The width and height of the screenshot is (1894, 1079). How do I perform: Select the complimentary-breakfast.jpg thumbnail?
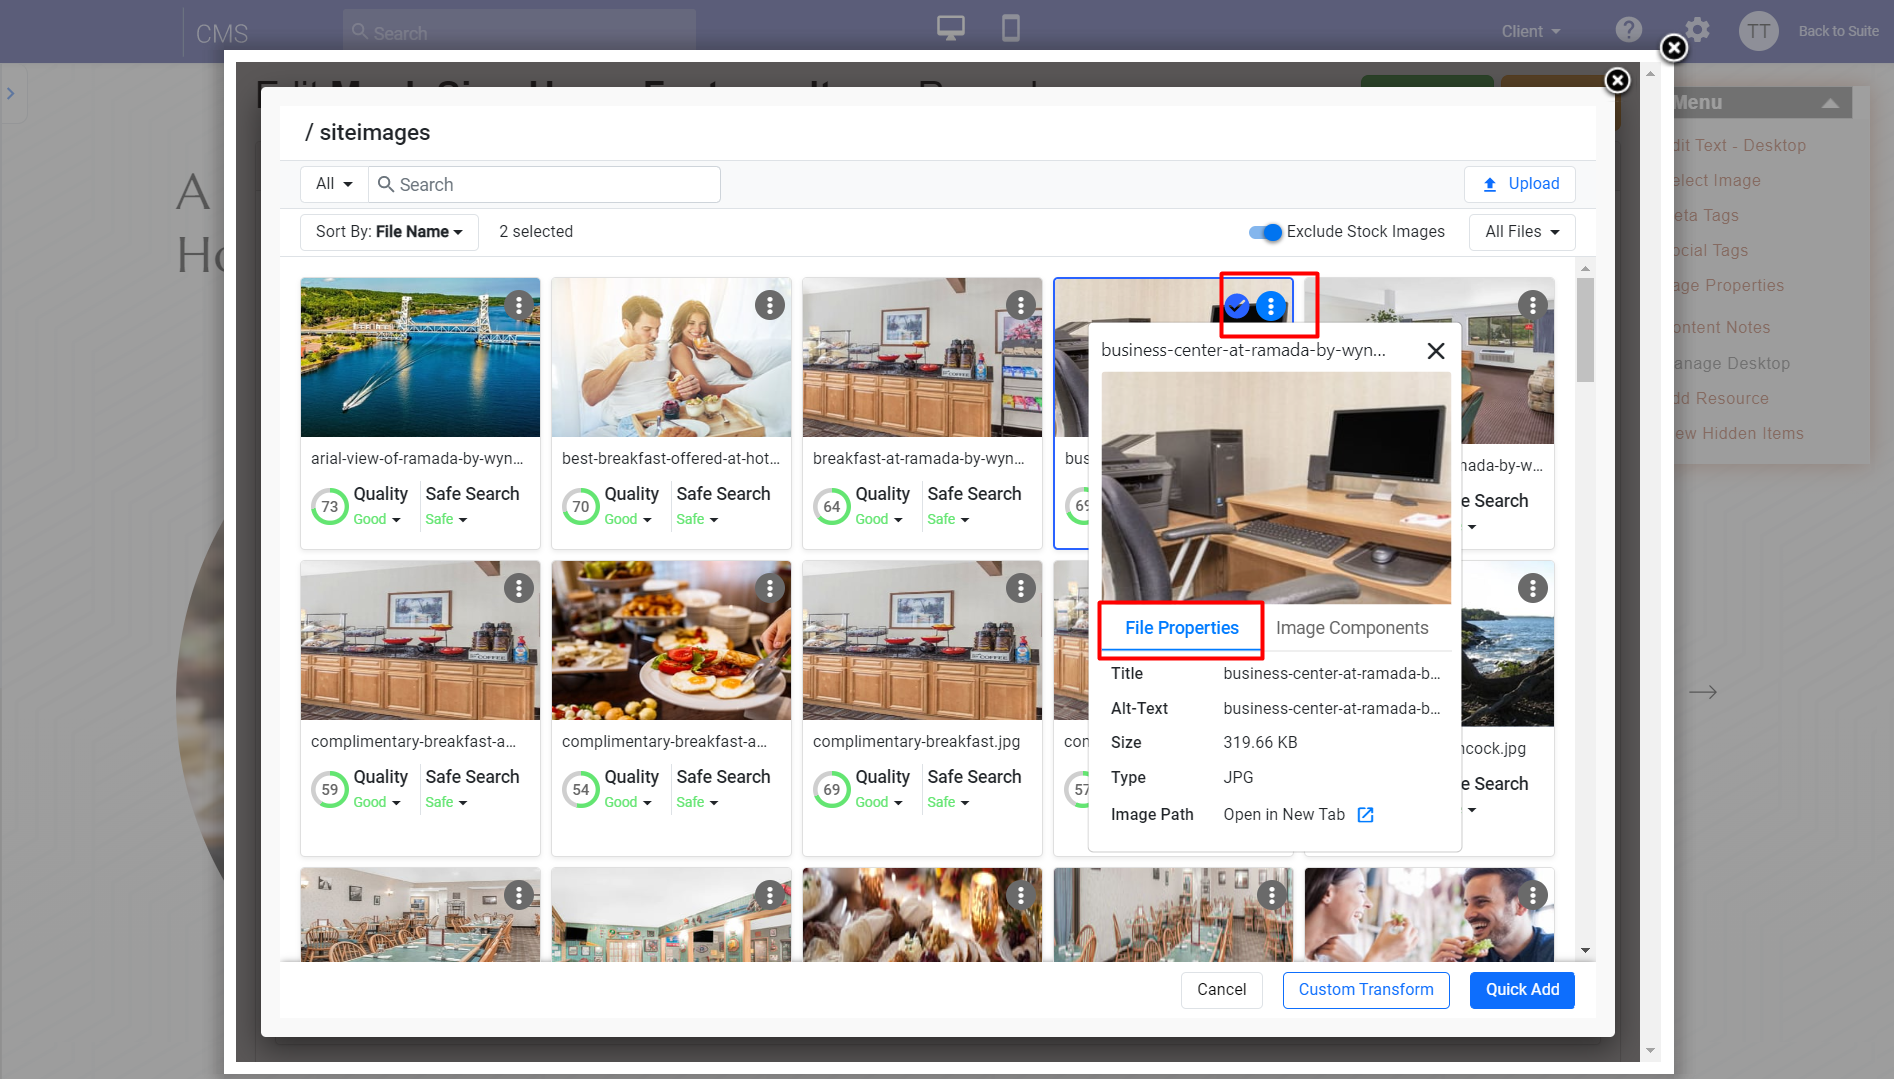tap(922, 641)
